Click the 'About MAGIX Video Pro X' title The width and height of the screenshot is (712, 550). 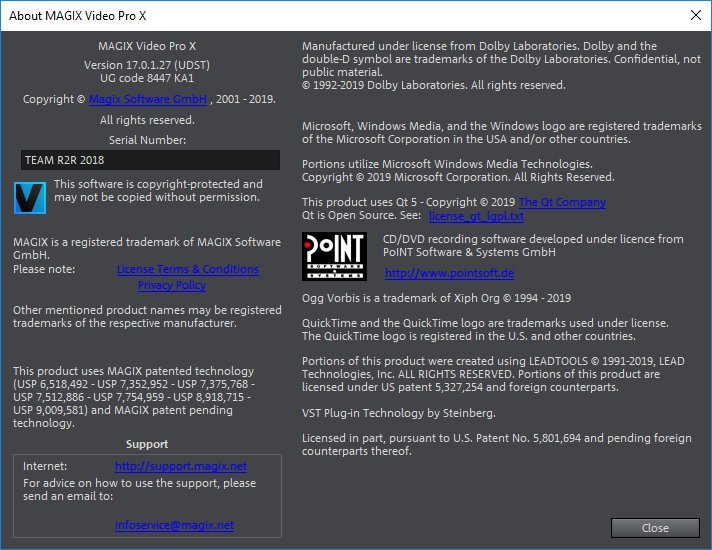[78, 15]
